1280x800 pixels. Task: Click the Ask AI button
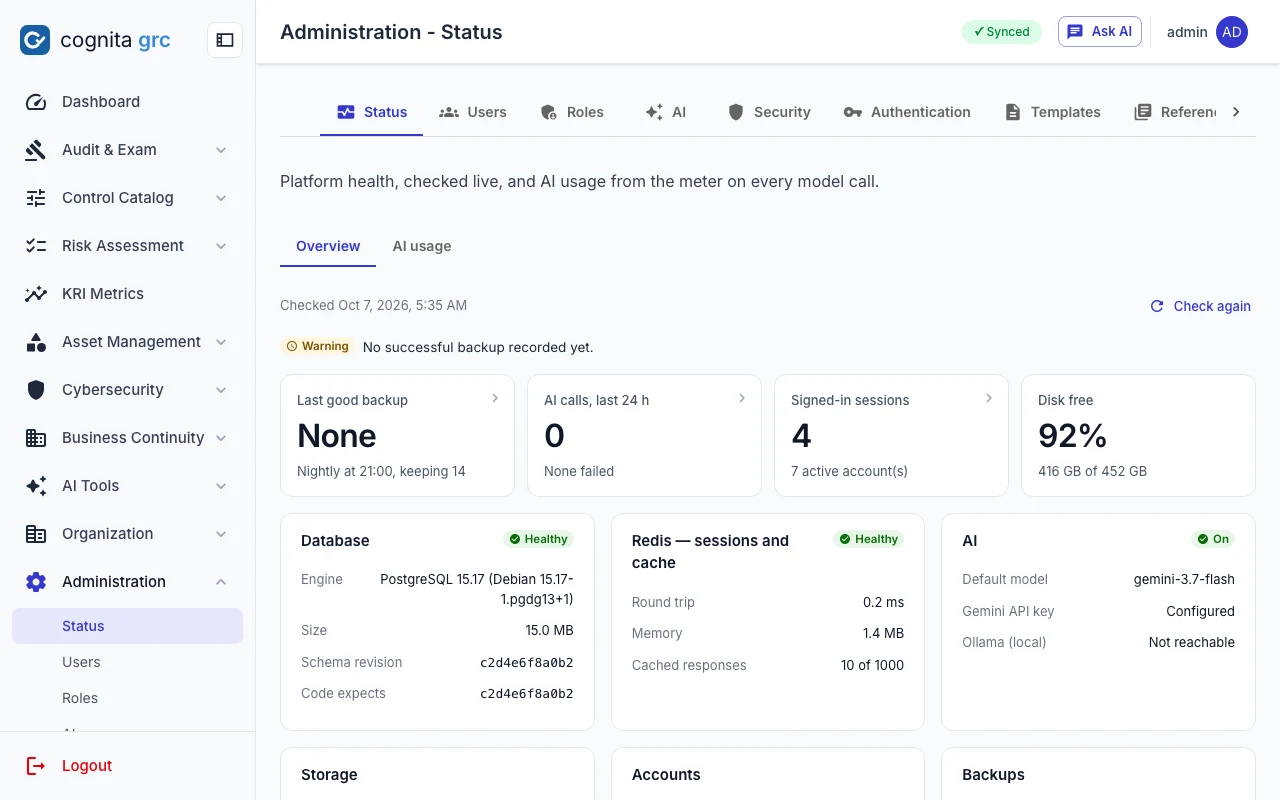point(1100,32)
